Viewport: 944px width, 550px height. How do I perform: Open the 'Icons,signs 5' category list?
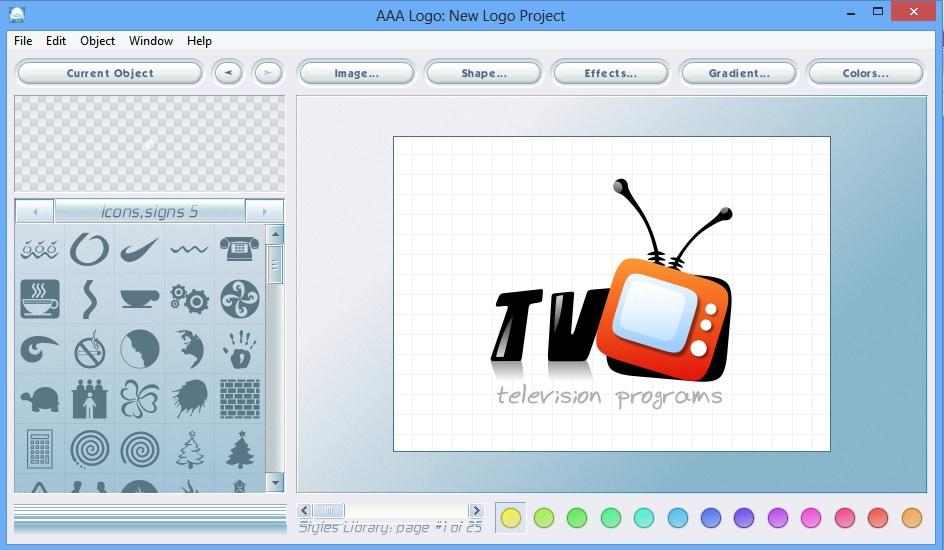149,211
